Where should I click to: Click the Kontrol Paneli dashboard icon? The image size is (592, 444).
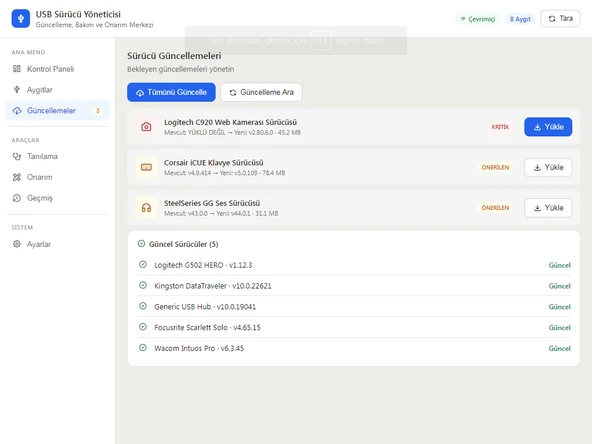tap(17, 69)
